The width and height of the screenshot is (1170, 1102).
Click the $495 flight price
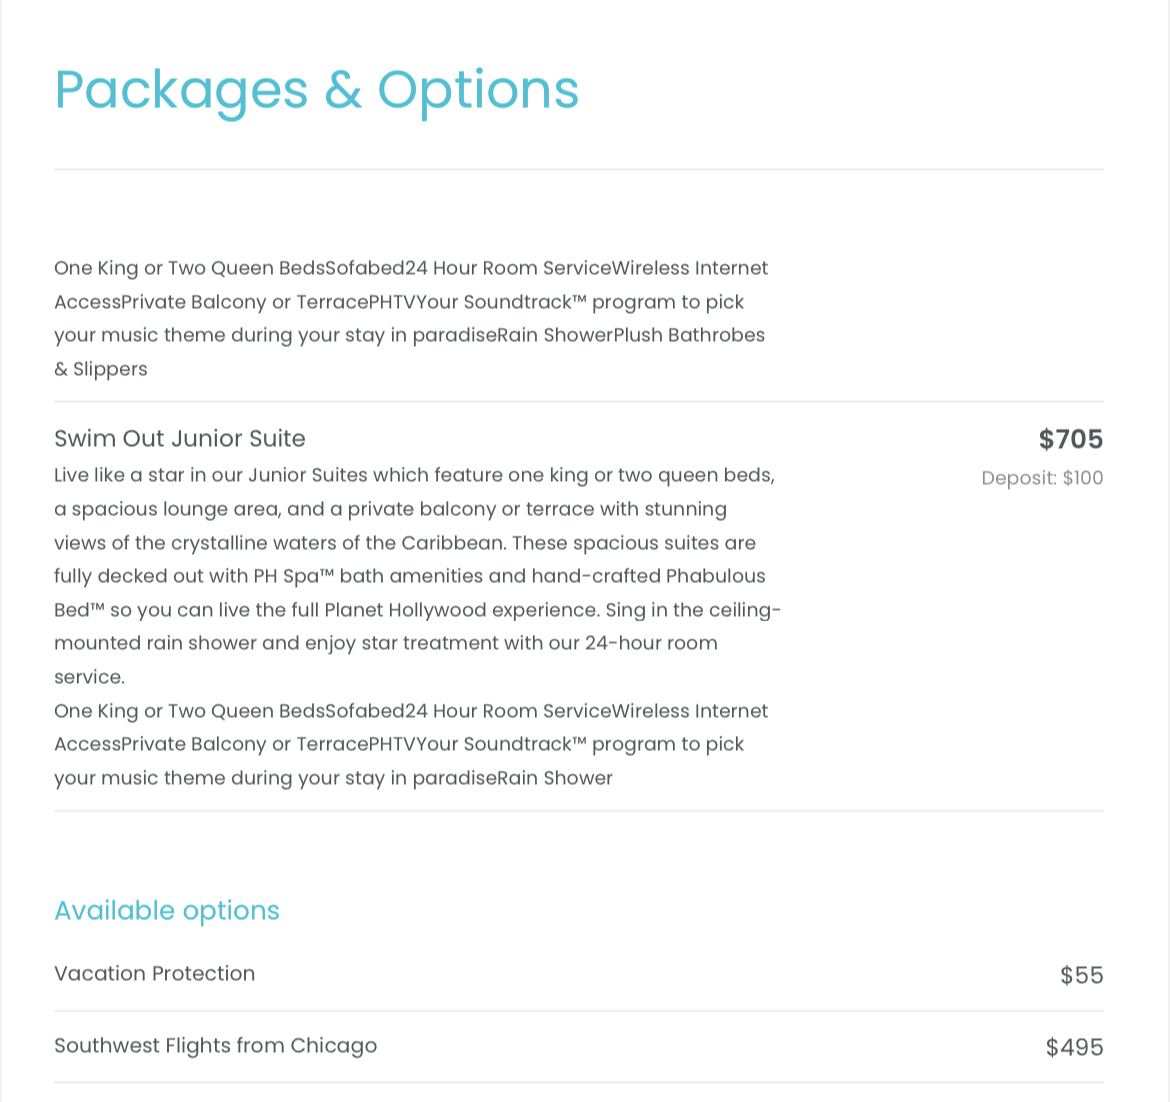(1074, 1047)
